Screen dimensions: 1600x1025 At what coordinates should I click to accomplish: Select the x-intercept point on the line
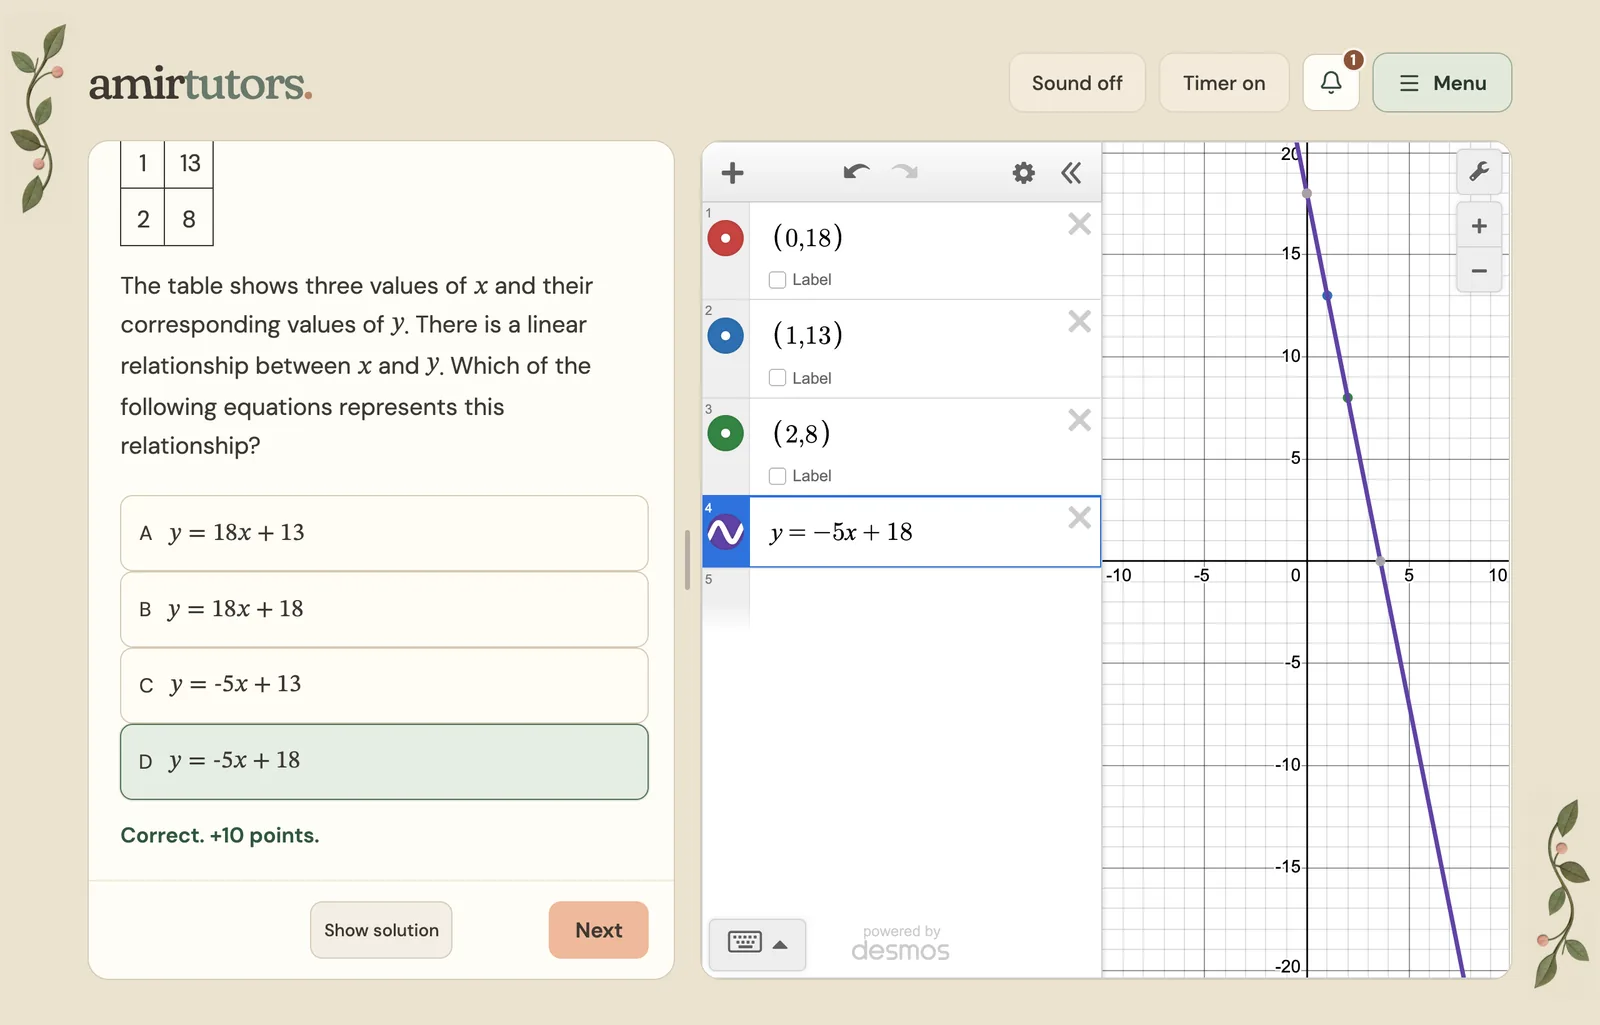click(1381, 562)
